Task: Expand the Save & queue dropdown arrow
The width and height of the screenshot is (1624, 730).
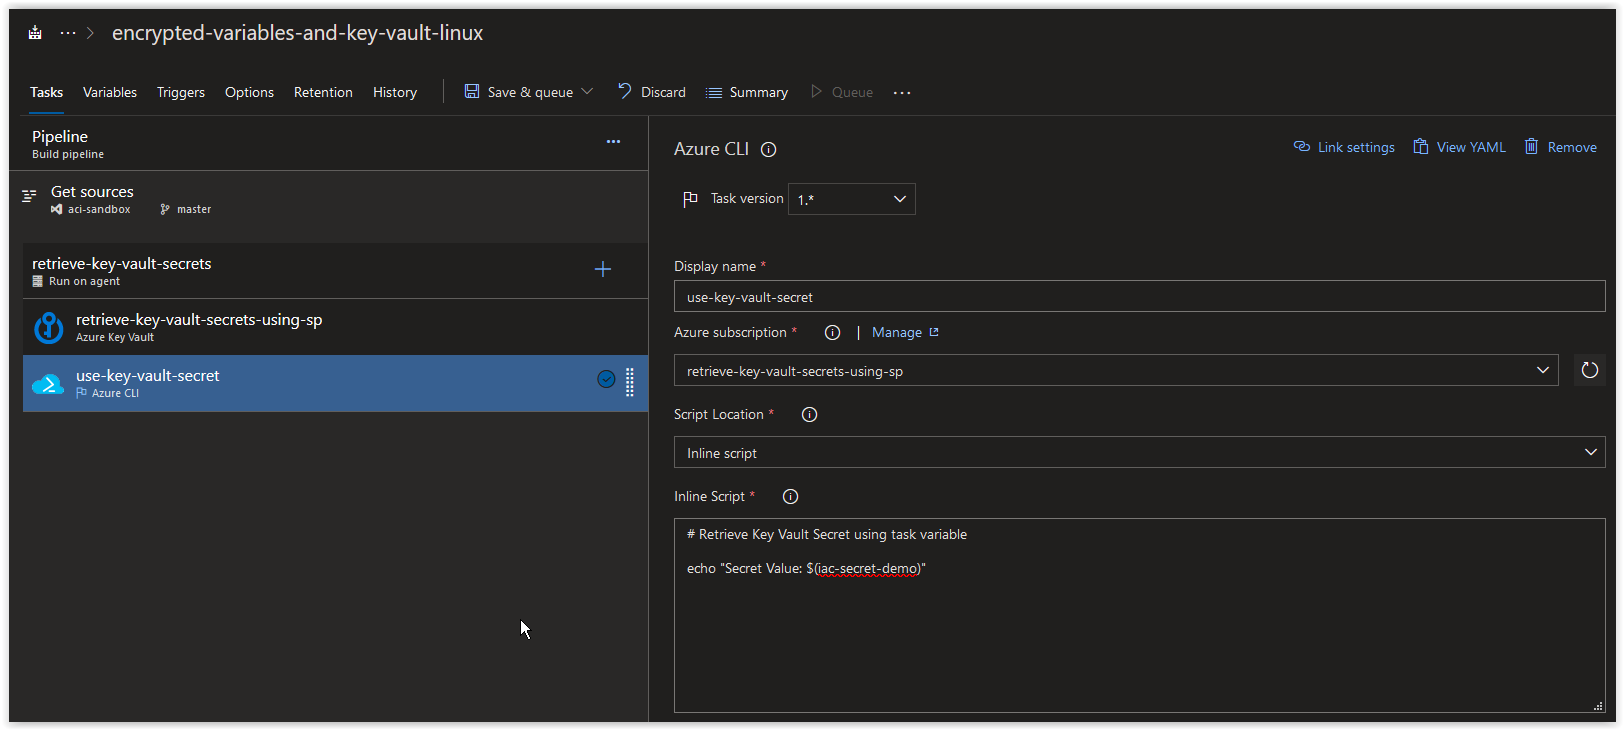Action: pos(588,91)
